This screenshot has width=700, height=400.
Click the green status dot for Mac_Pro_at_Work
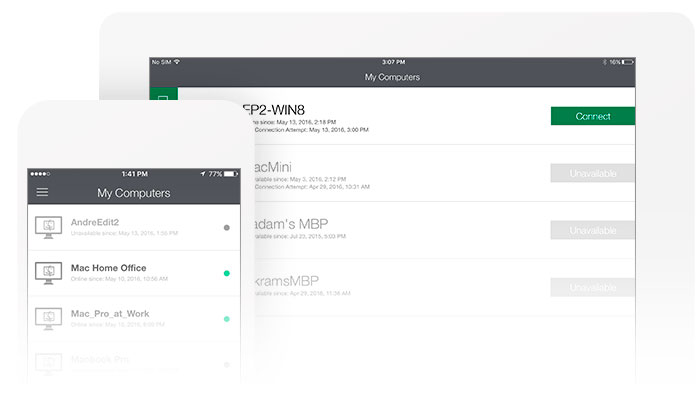[227, 319]
